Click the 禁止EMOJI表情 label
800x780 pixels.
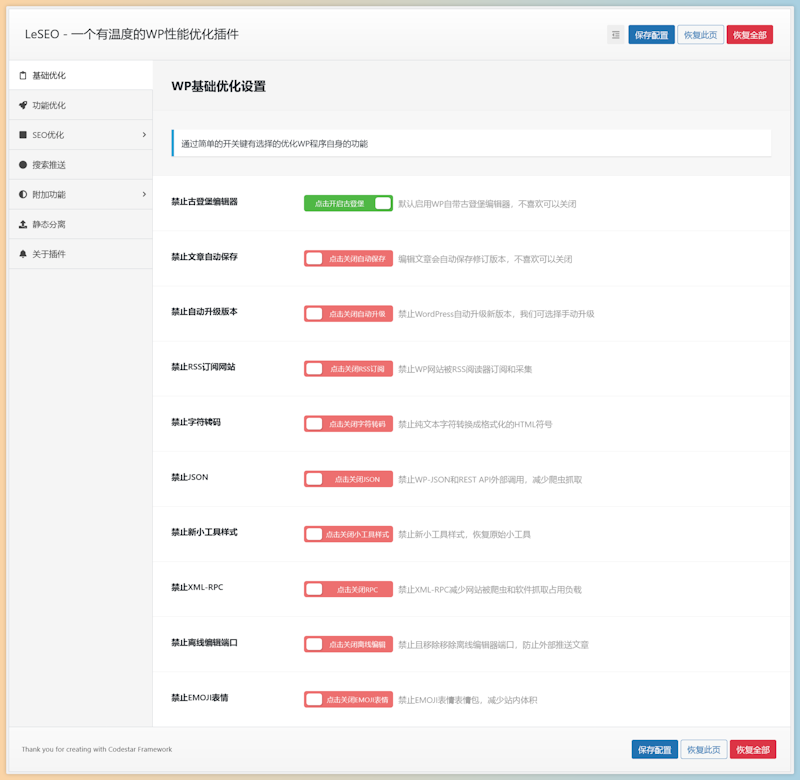click(x=199, y=697)
